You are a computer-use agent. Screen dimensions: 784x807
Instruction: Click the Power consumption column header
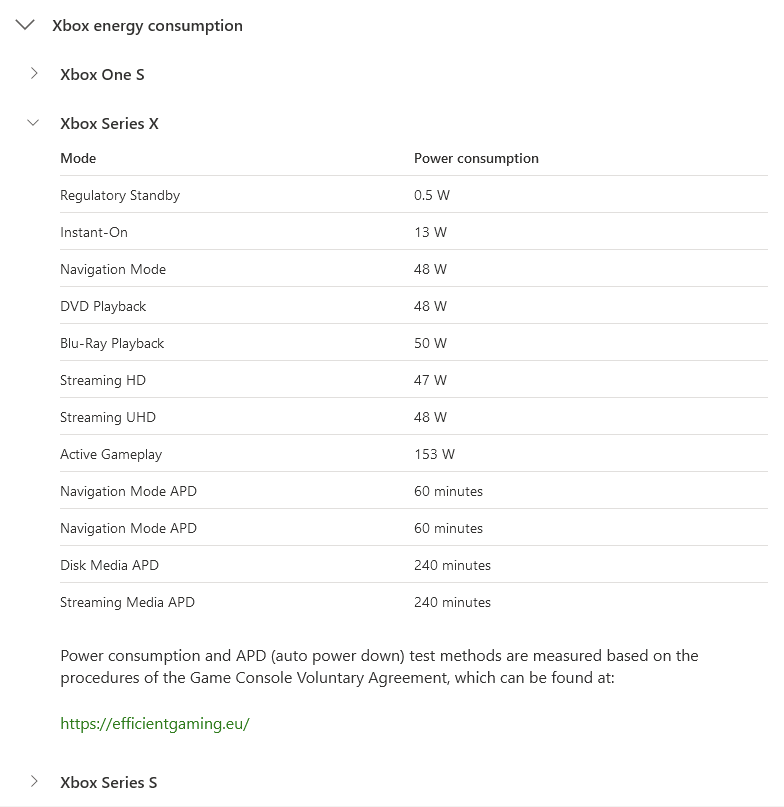click(476, 159)
